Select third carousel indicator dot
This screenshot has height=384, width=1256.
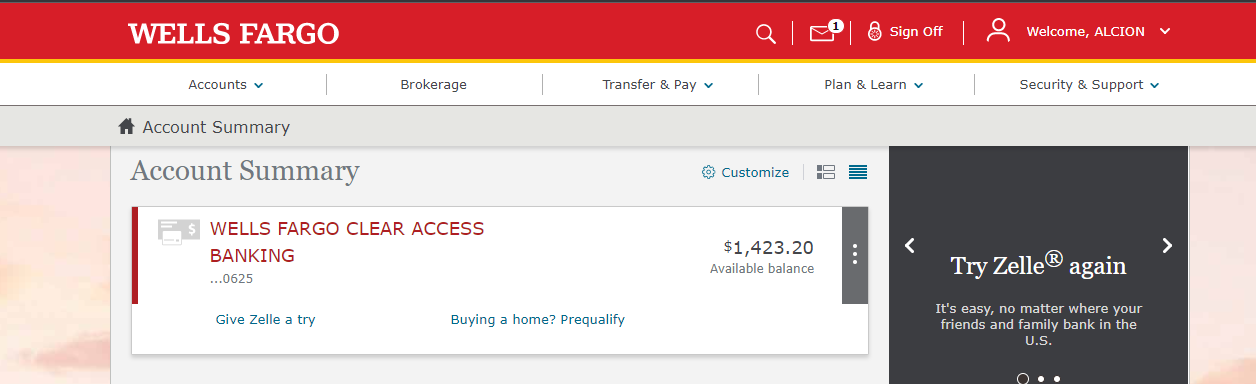[x=1057, y=379]
